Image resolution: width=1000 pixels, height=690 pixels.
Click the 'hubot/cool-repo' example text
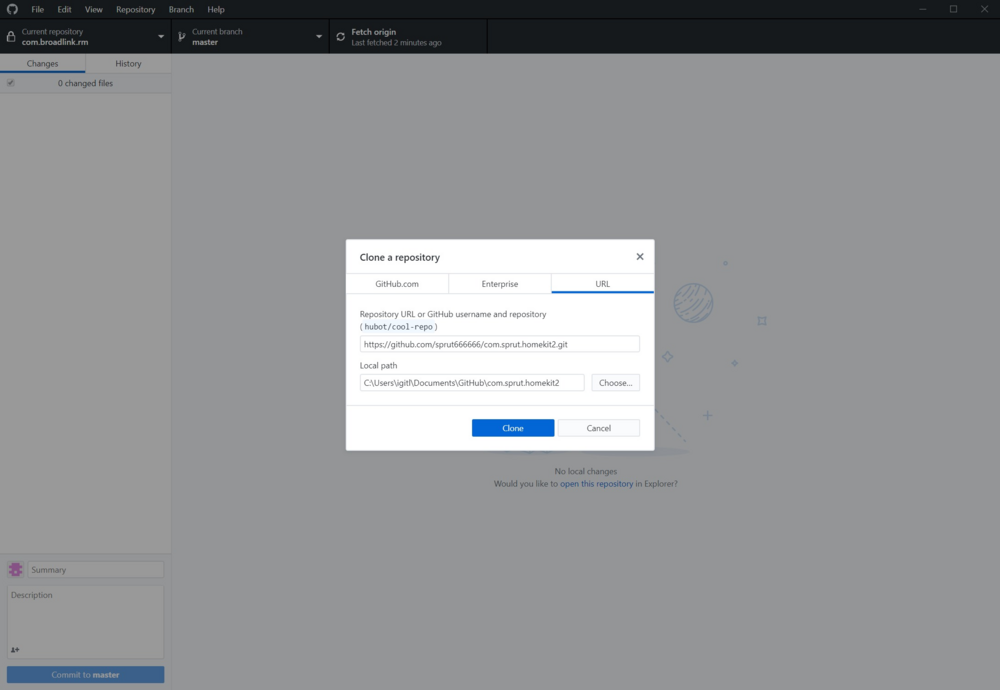[399, 327]
